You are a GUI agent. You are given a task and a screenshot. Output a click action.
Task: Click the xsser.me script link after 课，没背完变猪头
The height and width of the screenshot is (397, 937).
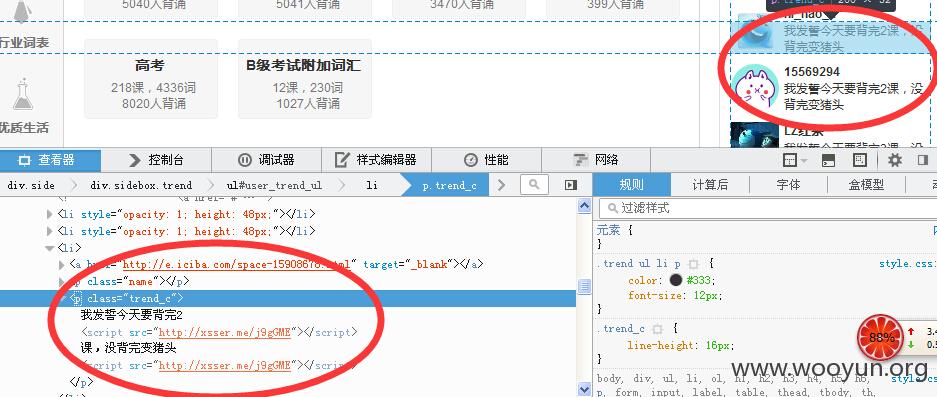pyautogui.click(x=225, y=365)
